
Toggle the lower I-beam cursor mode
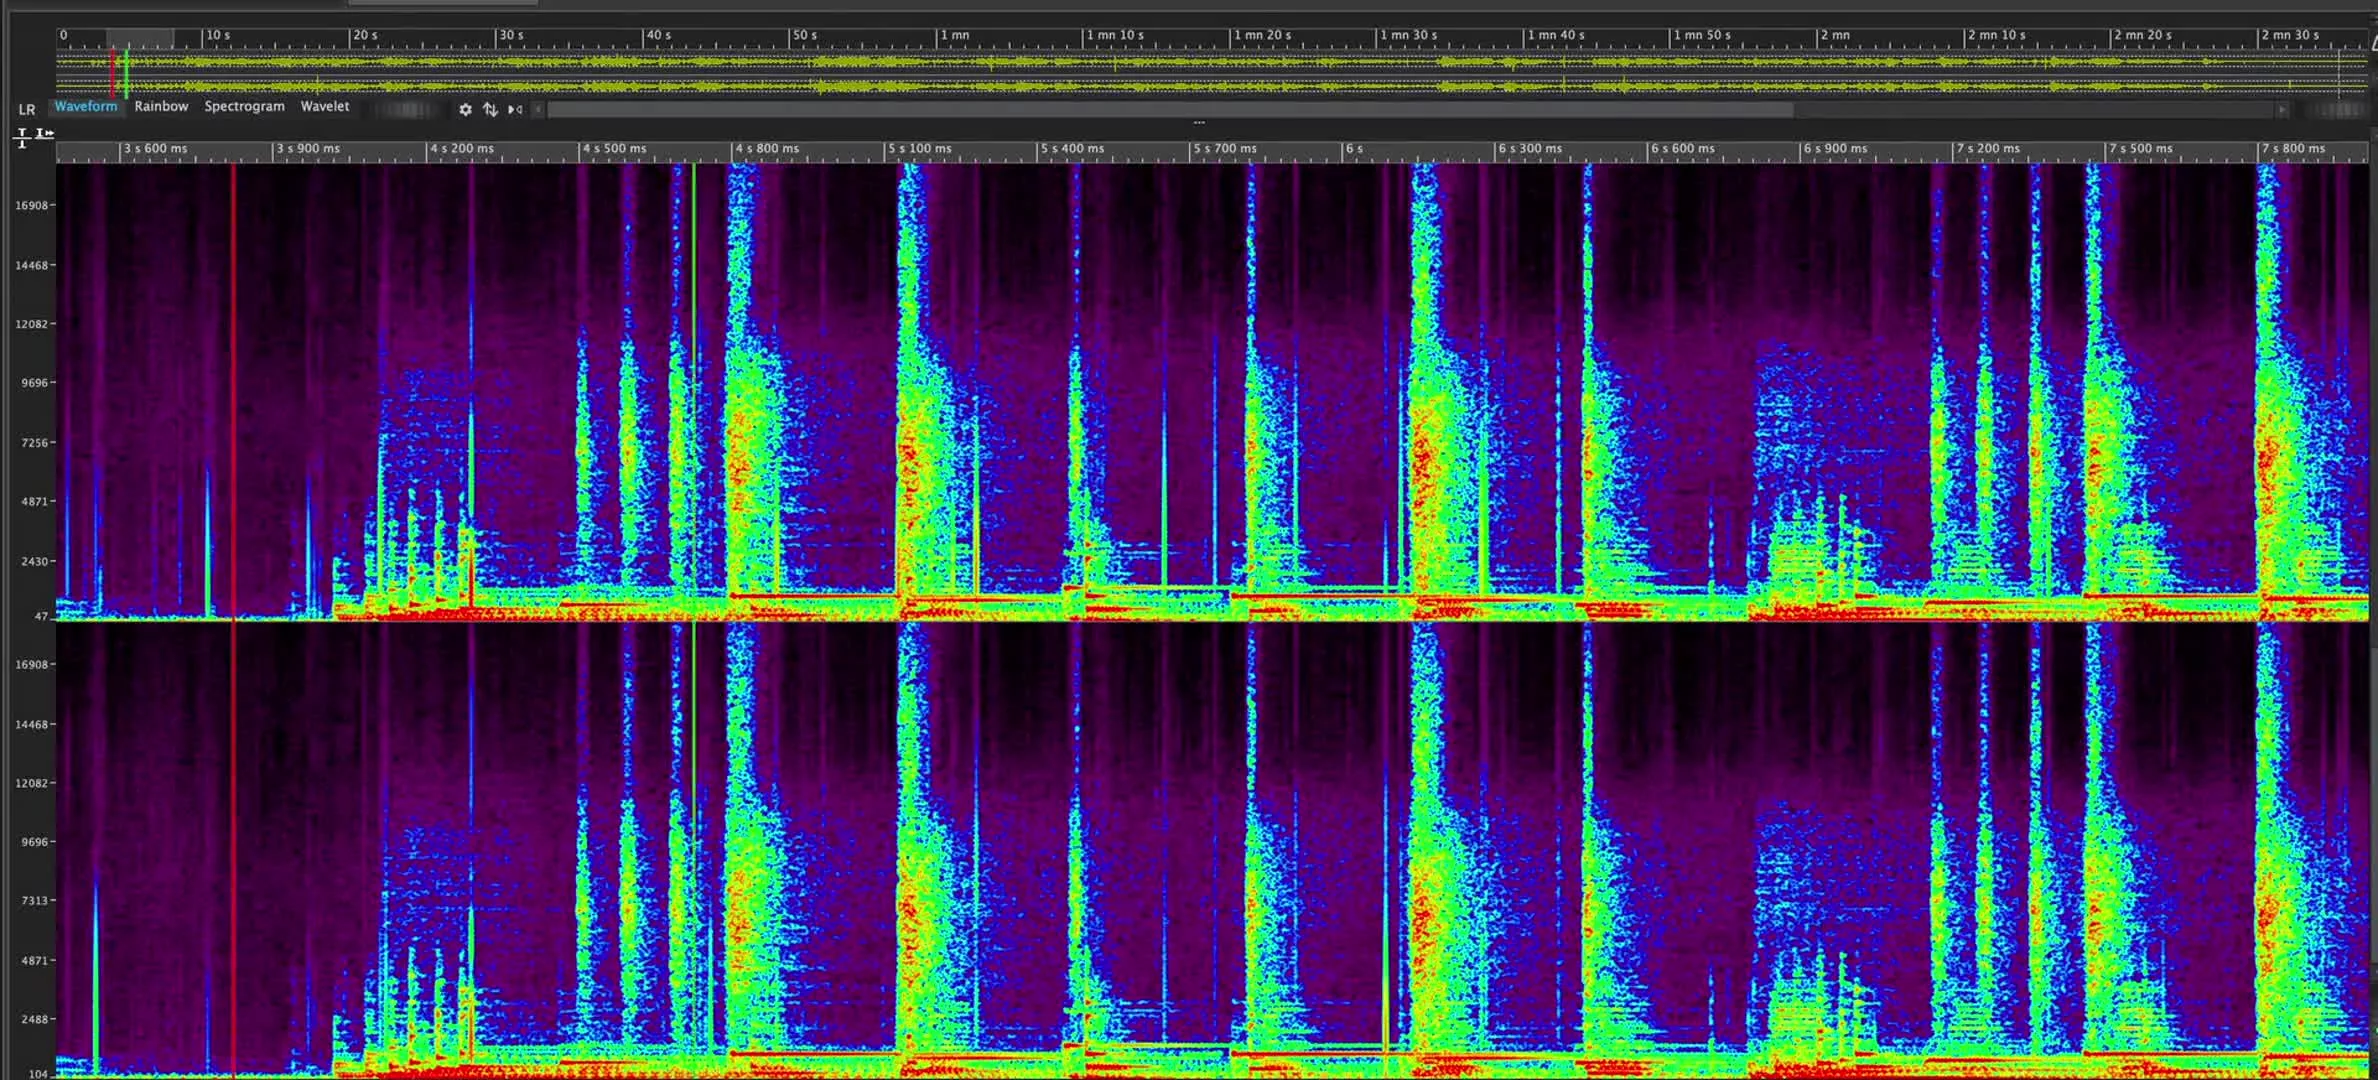(22, 145)
